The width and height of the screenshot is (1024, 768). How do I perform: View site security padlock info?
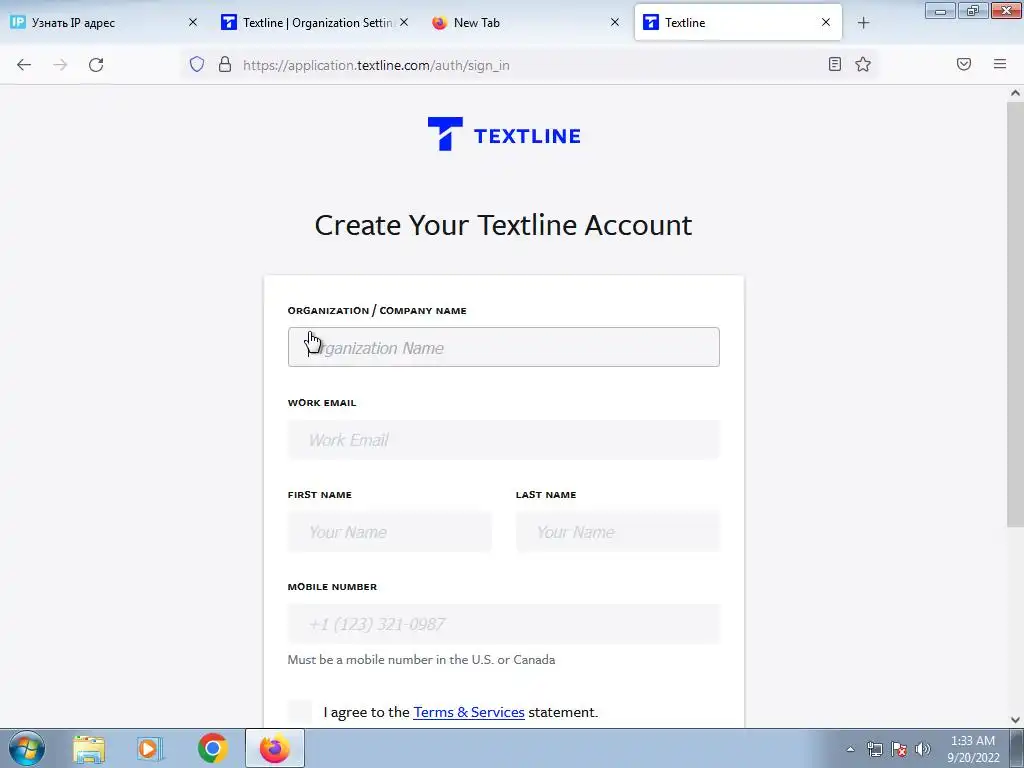pos(225,64)
